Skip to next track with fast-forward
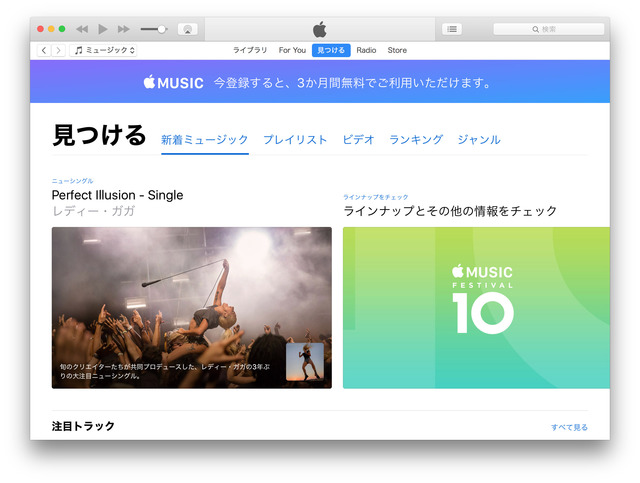Viewport: 640px width, 483px height. coord(123,29)
